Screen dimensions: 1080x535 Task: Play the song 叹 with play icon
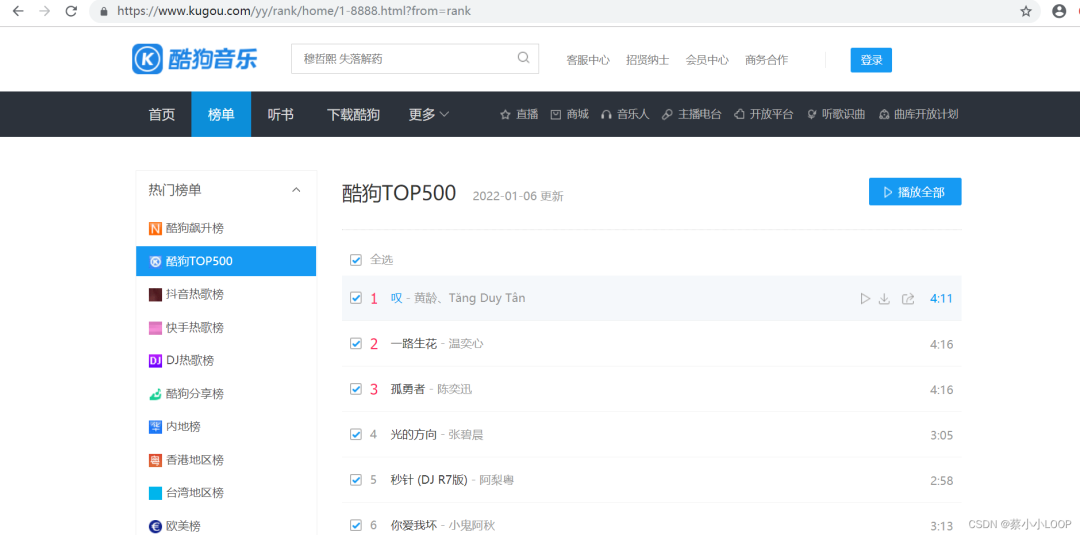[x=865, y=299]
